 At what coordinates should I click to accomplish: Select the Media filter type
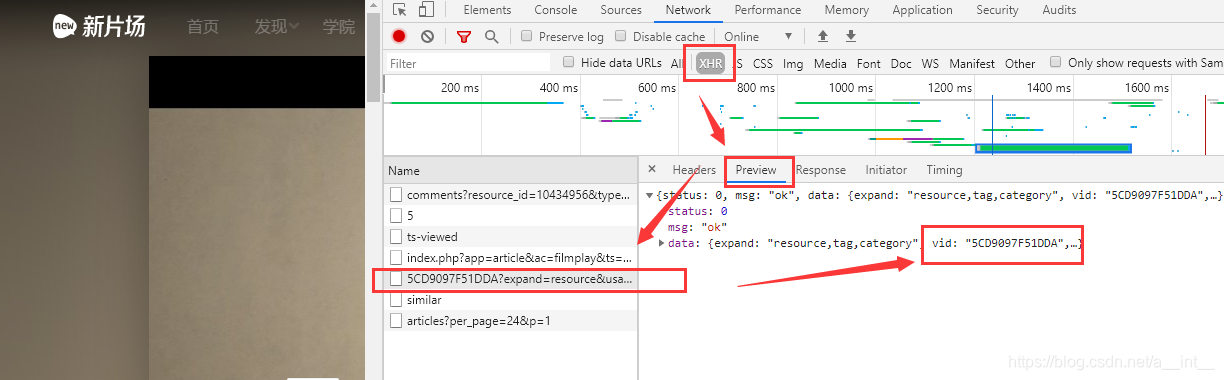(830, 63)
